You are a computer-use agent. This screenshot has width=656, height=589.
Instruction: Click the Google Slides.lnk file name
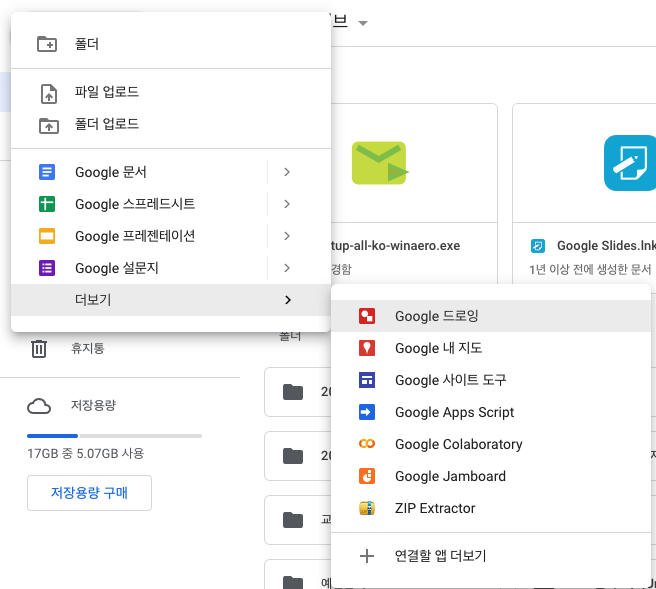pyautogui.click(x=606, y=246)
